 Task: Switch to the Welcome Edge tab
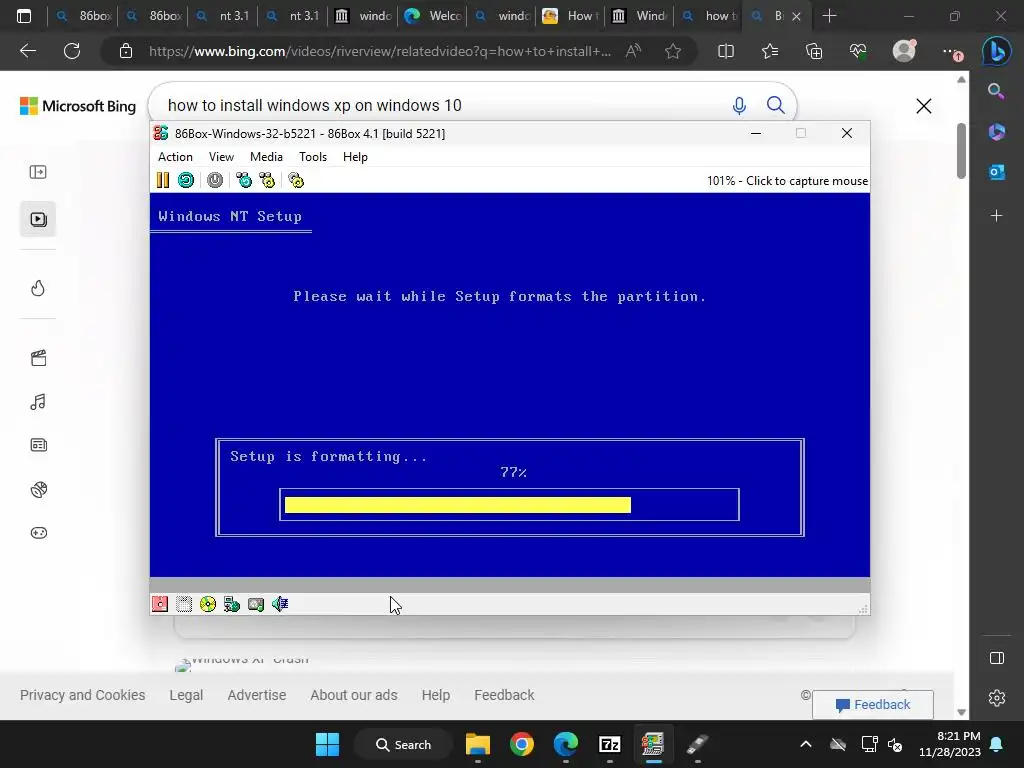[x=432, y=16]
